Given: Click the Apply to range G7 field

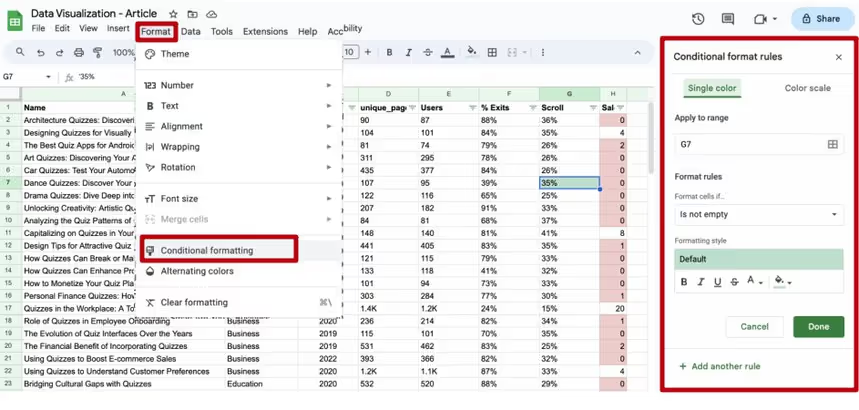Looking at the screenshot, I should (x=759, y=144).
